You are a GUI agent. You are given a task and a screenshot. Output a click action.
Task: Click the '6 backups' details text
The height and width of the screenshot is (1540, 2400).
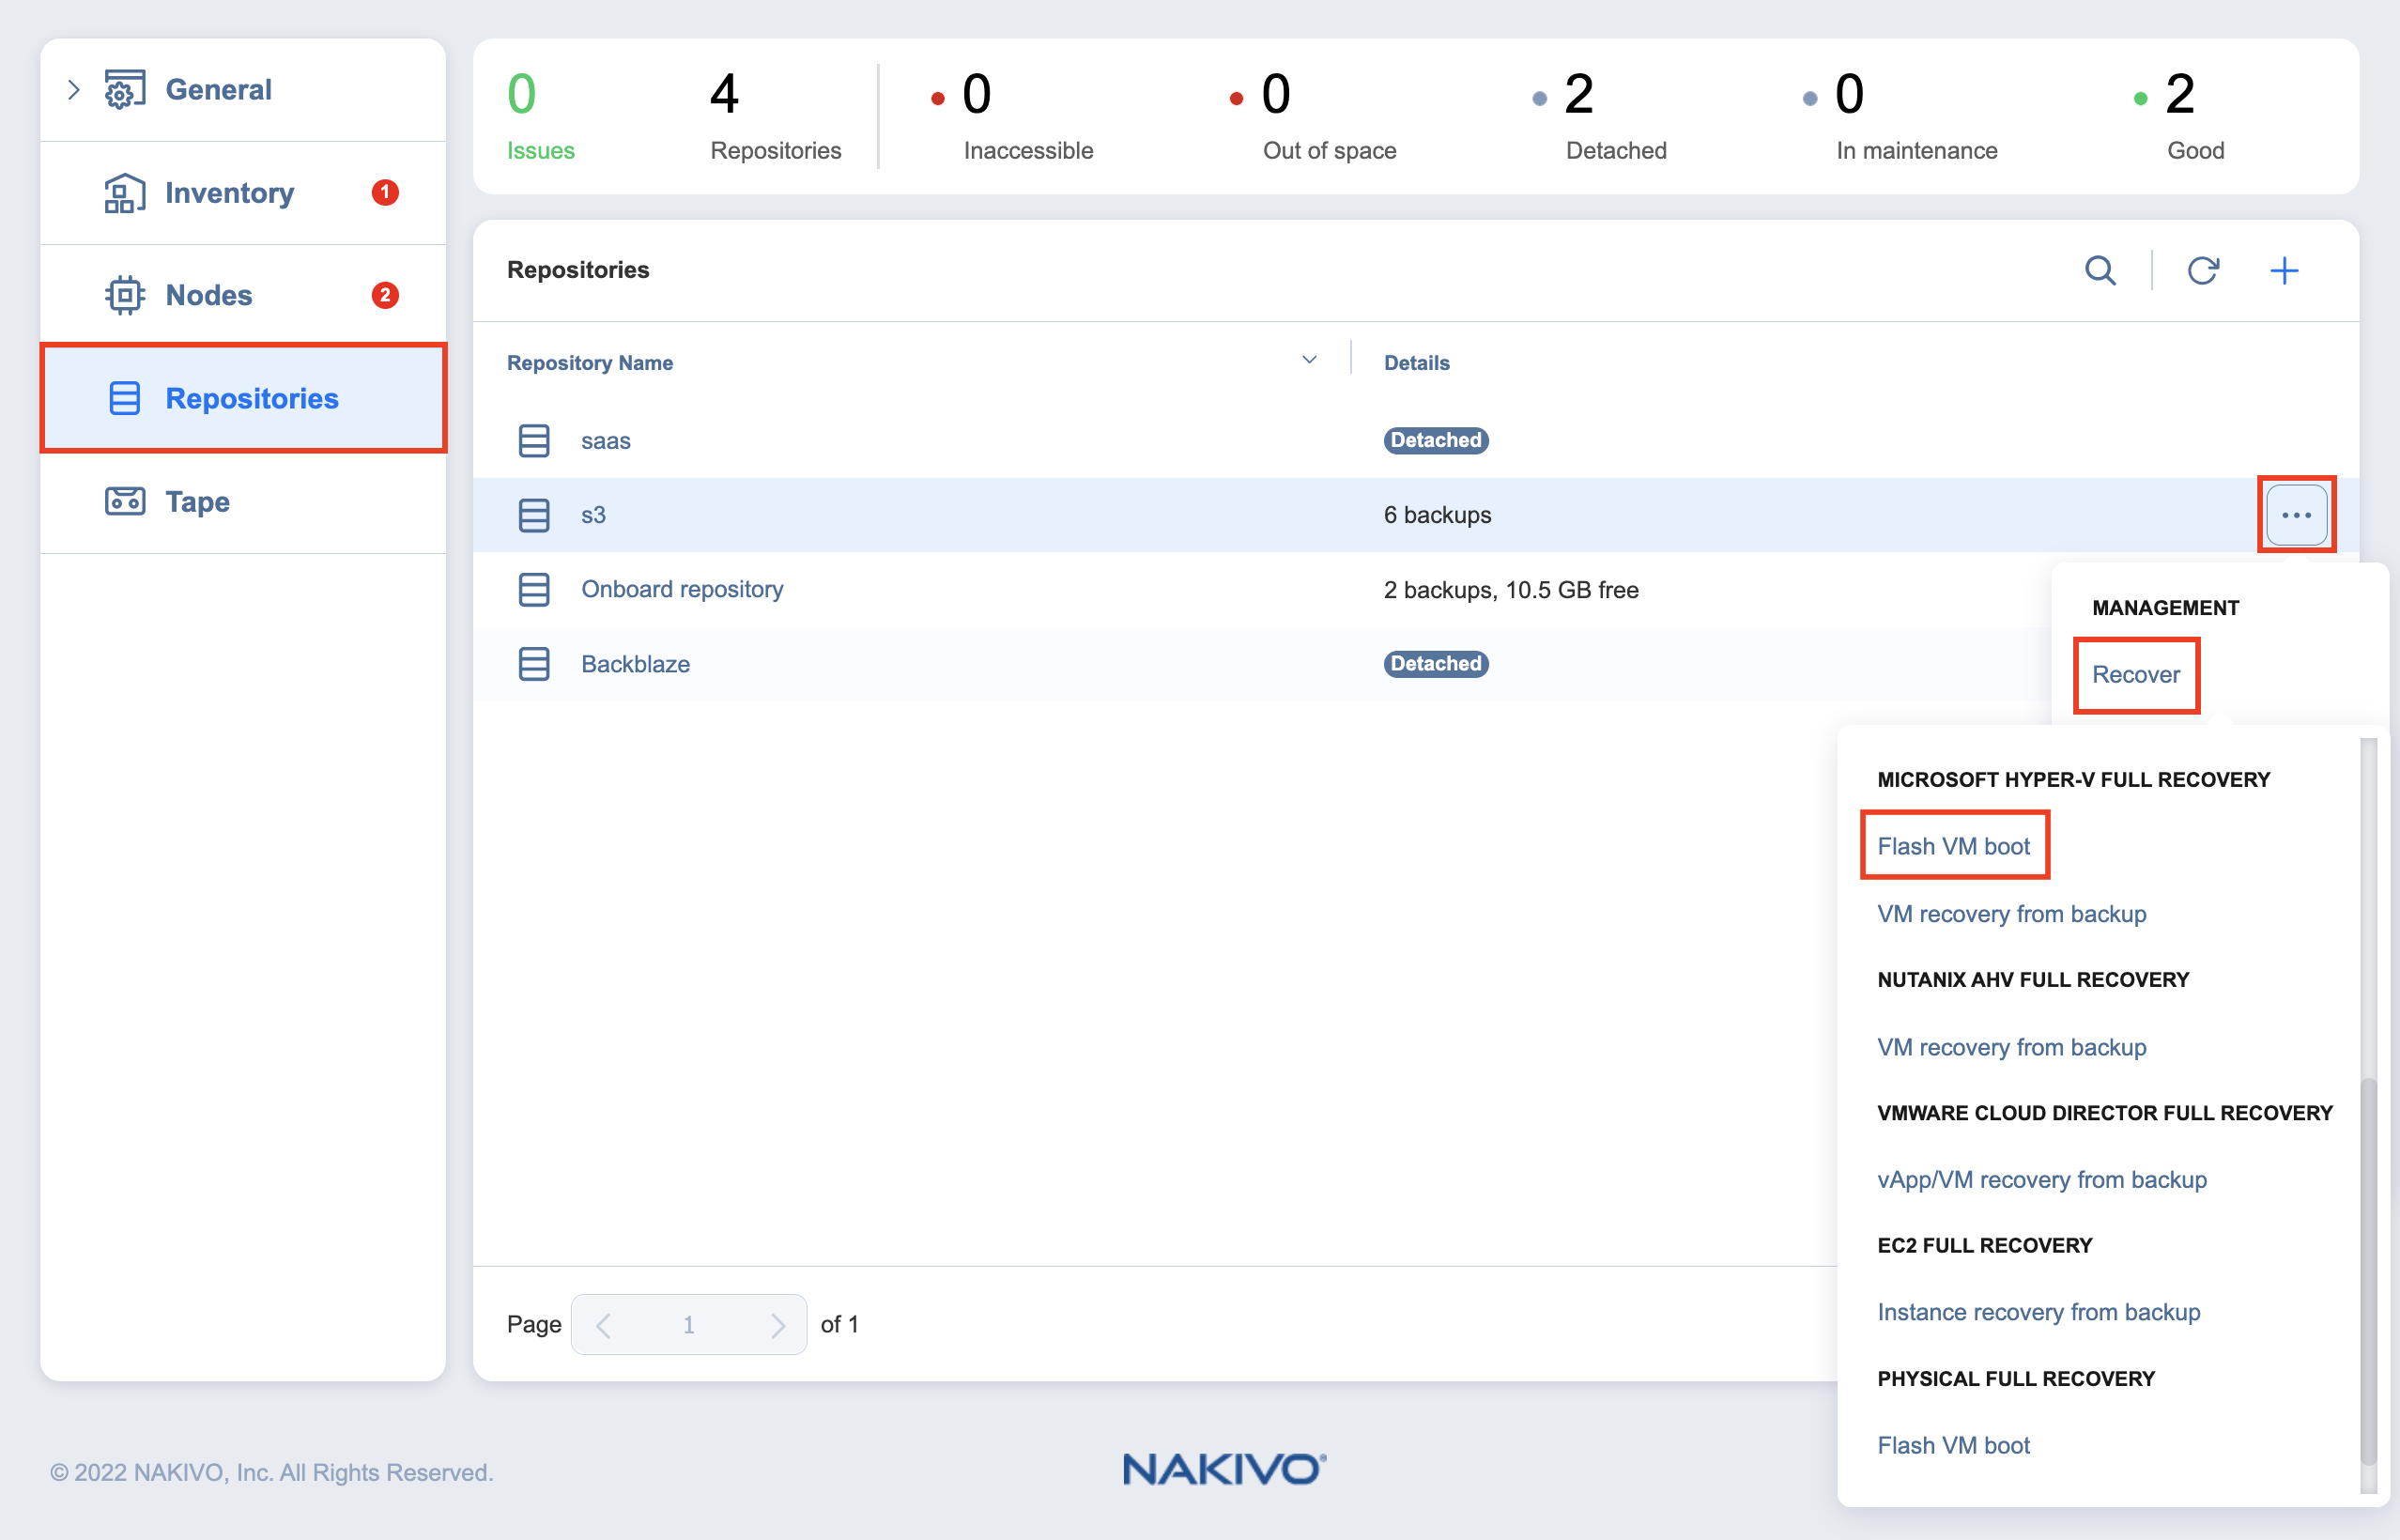click(1437, 515)
